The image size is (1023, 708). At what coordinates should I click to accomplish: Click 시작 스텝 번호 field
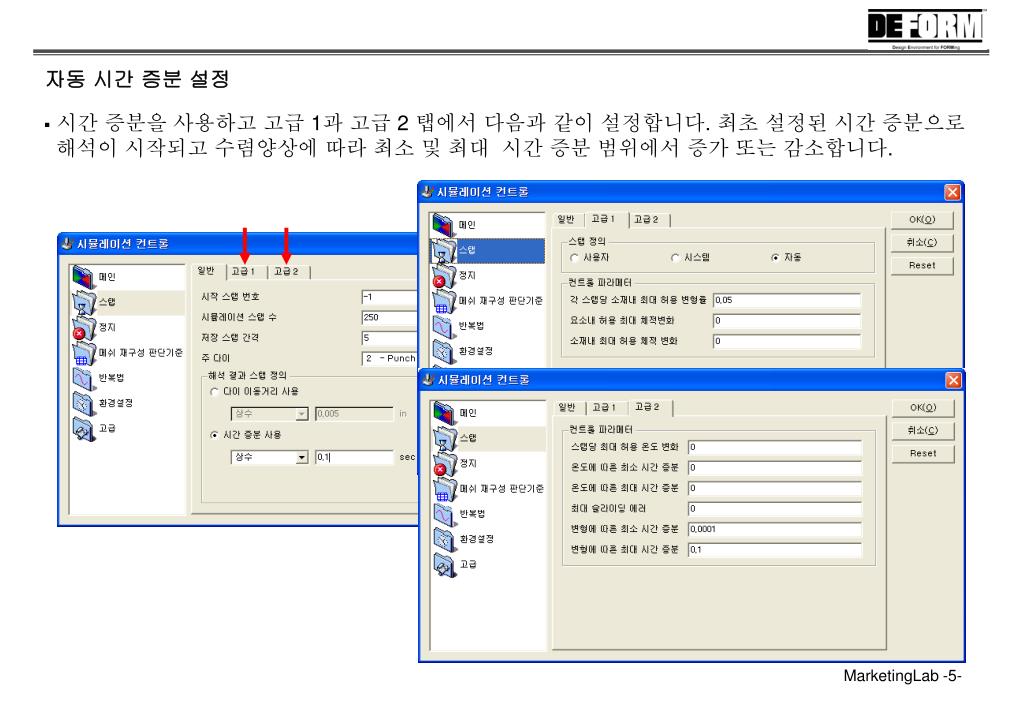tap(389, 297)
